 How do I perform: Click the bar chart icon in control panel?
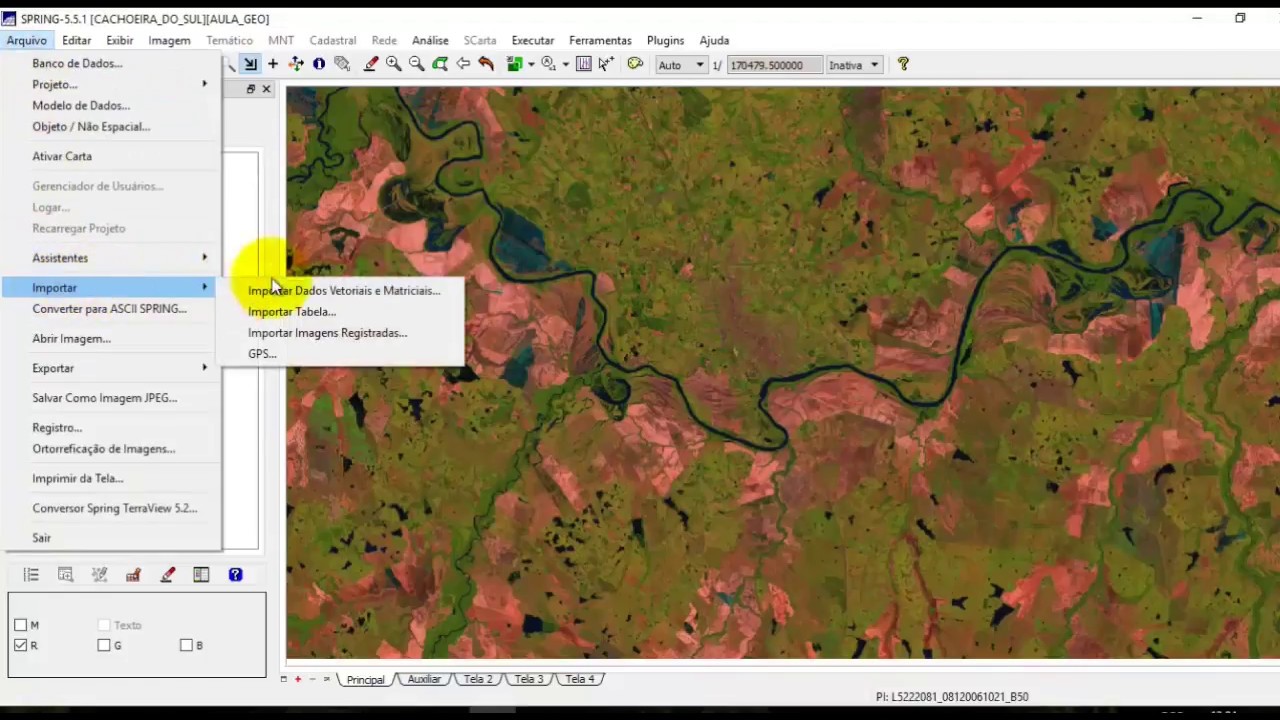(133, 575)
